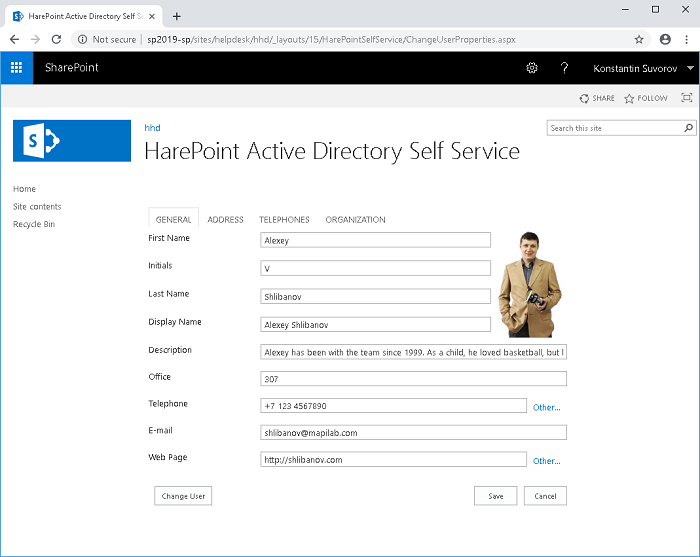Edit the First Name field
700x557 pixels.
click(x=375, y=240)
